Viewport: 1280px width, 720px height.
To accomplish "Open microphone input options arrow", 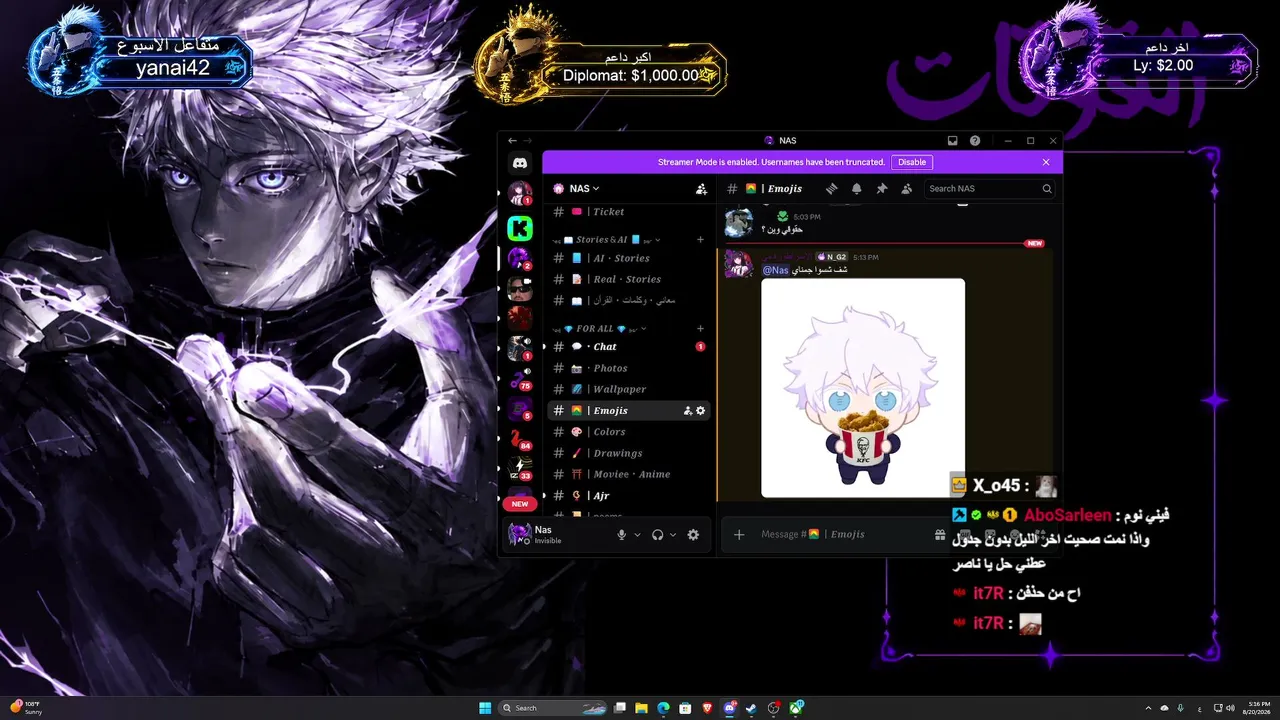I will tap(637, 535).
